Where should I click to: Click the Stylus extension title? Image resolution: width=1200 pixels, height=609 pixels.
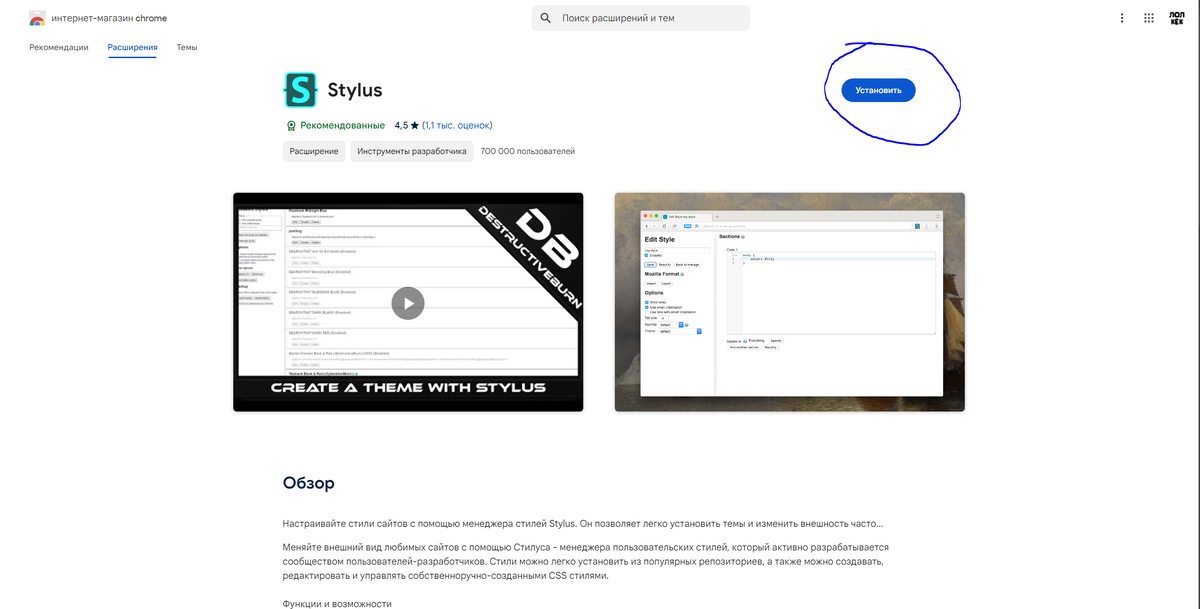(x=355, y=90)
